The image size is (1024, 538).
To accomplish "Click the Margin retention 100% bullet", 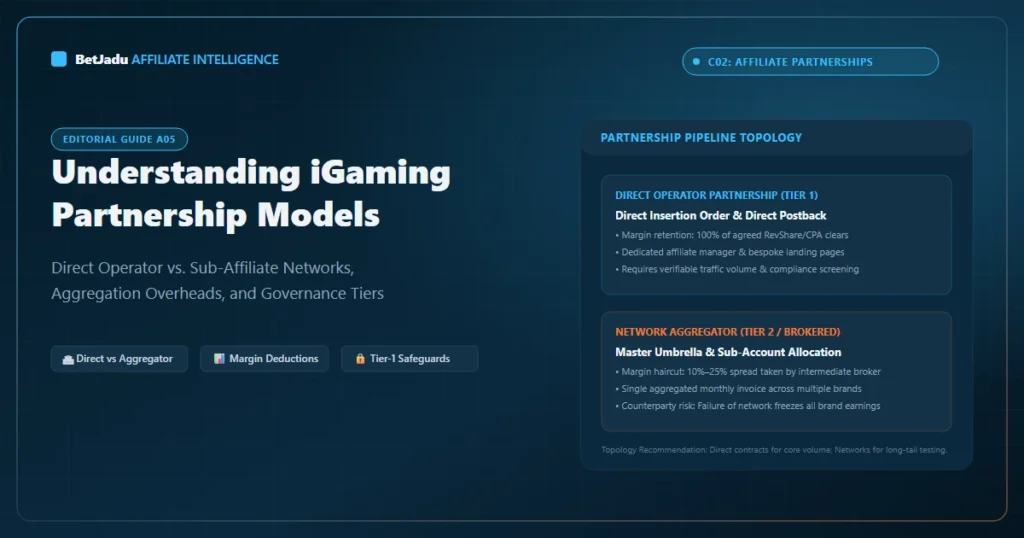I will click(732, 235).
